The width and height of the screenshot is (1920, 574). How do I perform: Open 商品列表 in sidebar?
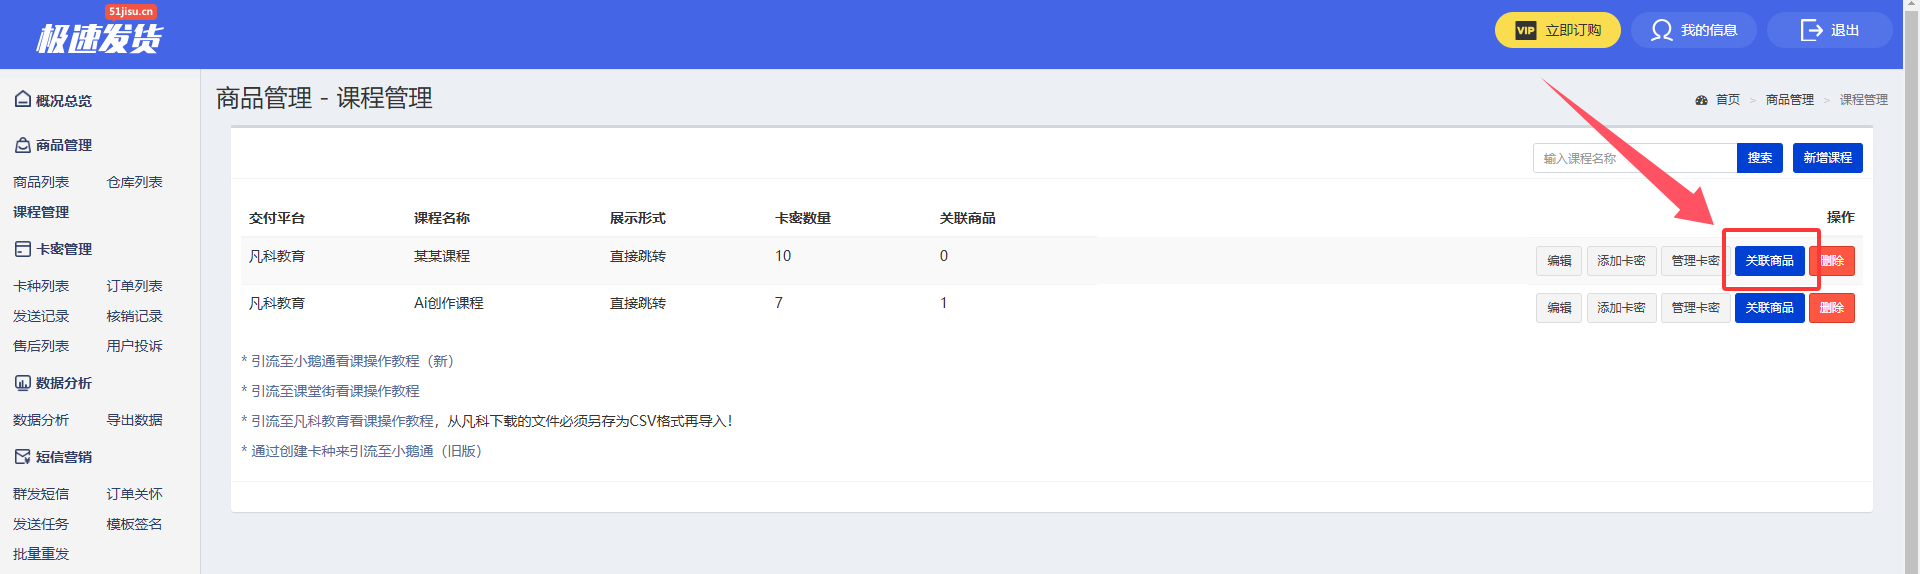[x=41, y=182]
